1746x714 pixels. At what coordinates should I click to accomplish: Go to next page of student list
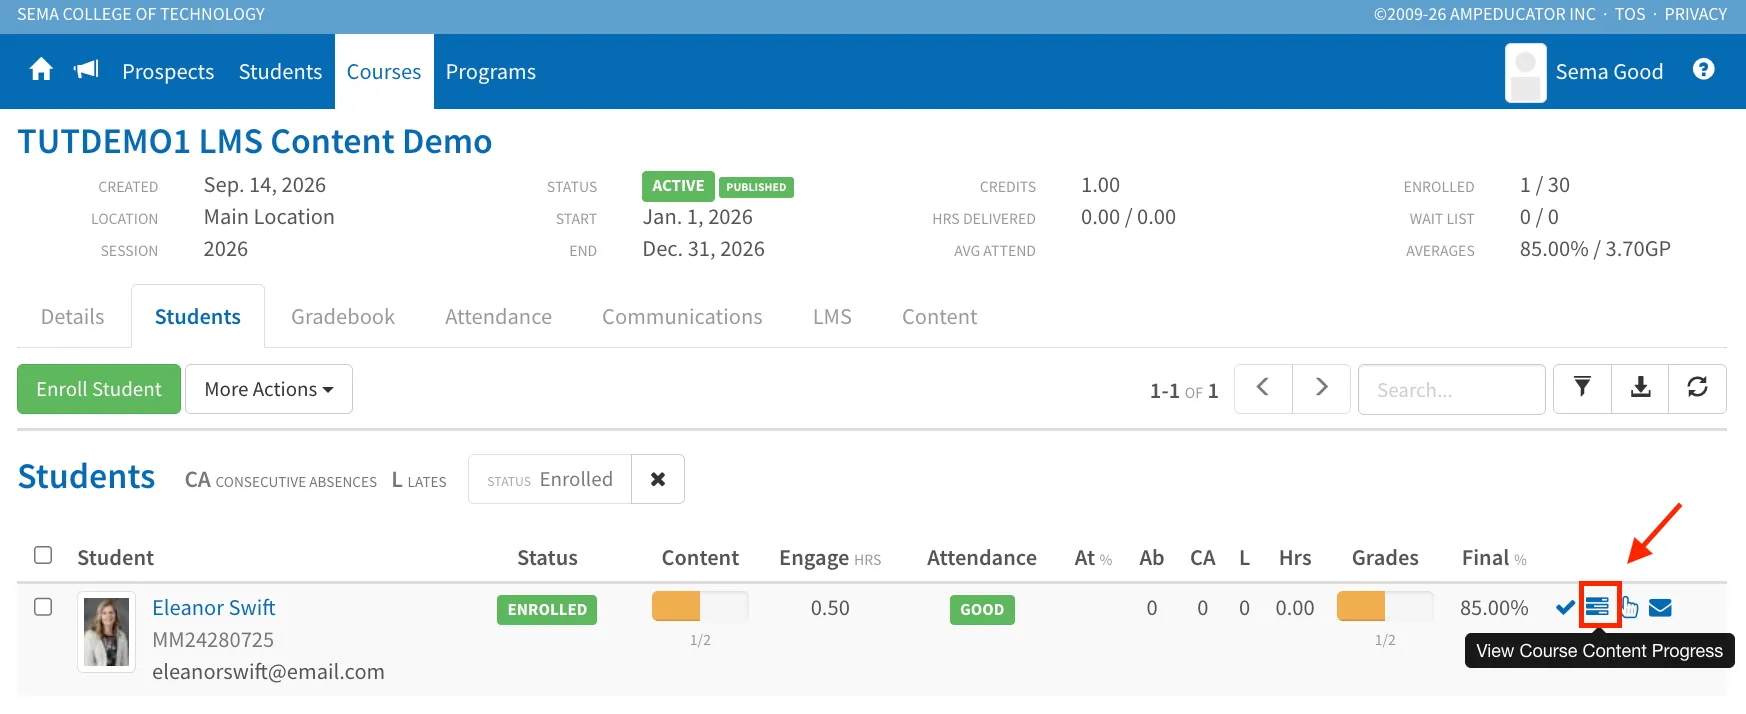[x=1321, y=389]
